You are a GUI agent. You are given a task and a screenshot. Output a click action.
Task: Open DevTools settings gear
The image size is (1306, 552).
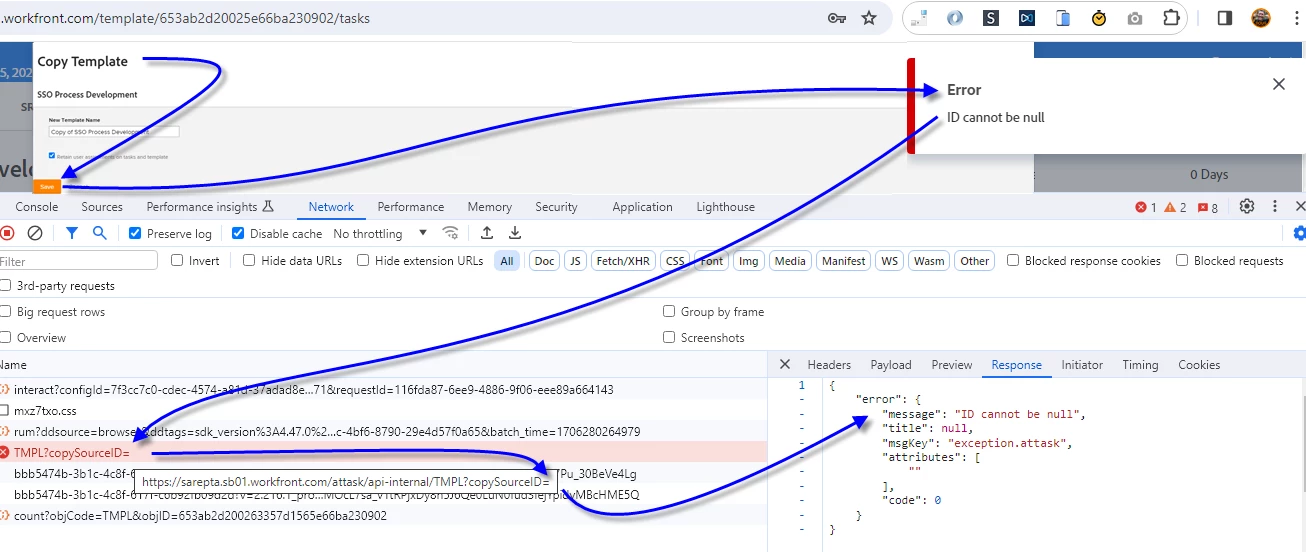[1247, 206]
